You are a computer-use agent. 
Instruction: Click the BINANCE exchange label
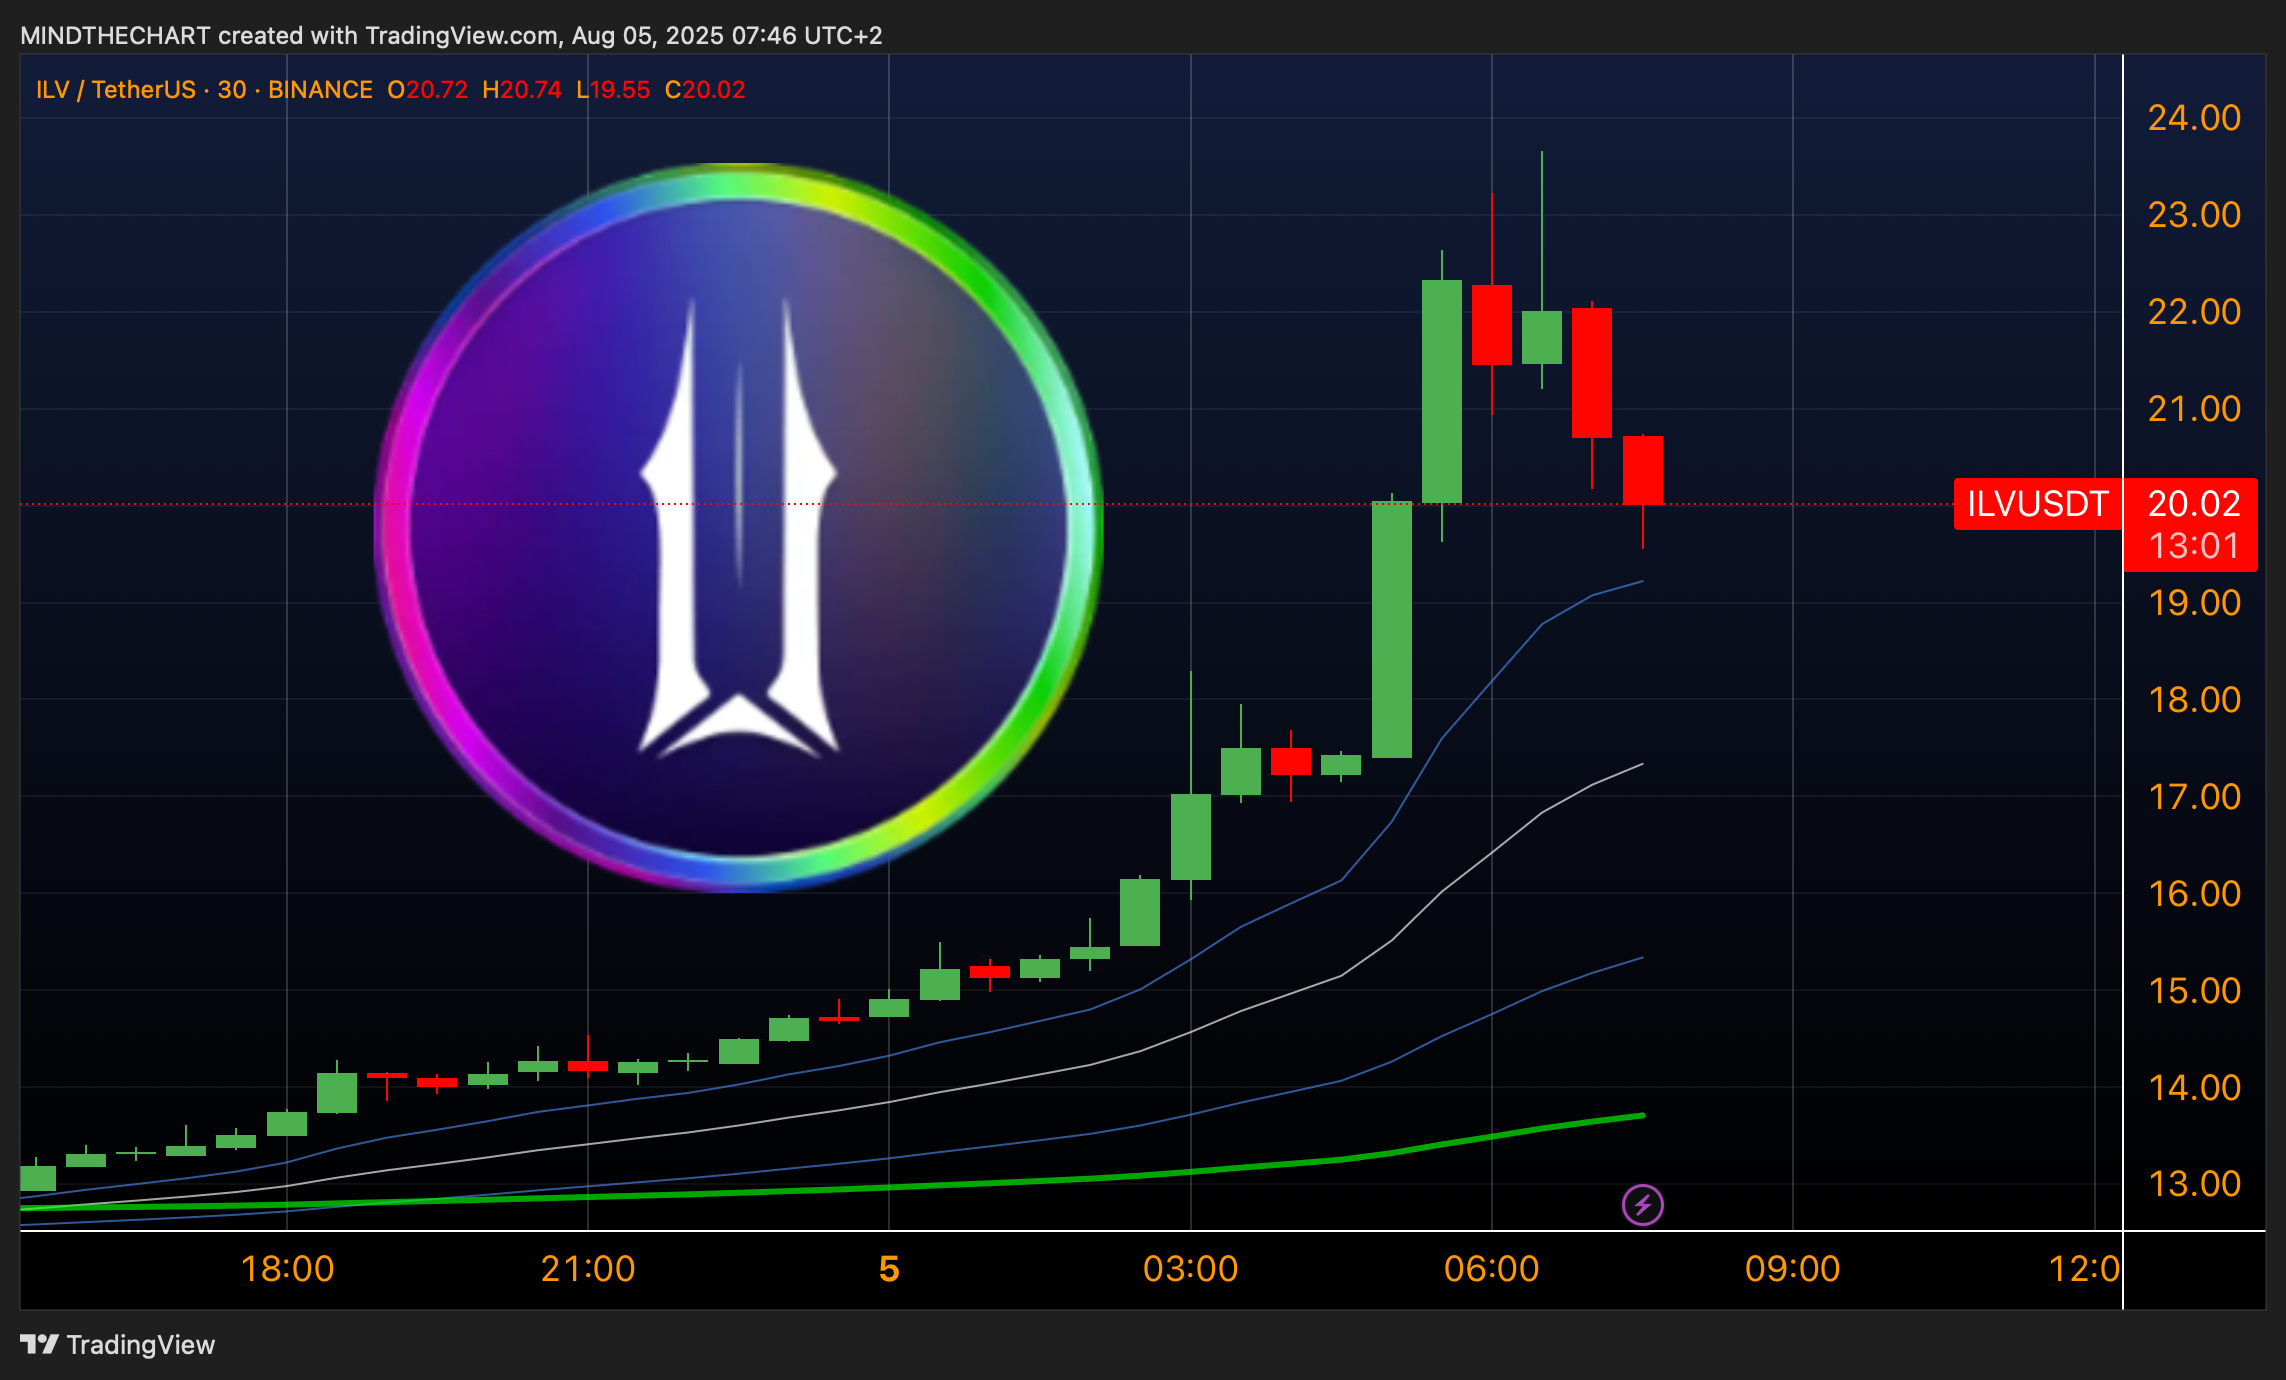click(x=320, y=90)
